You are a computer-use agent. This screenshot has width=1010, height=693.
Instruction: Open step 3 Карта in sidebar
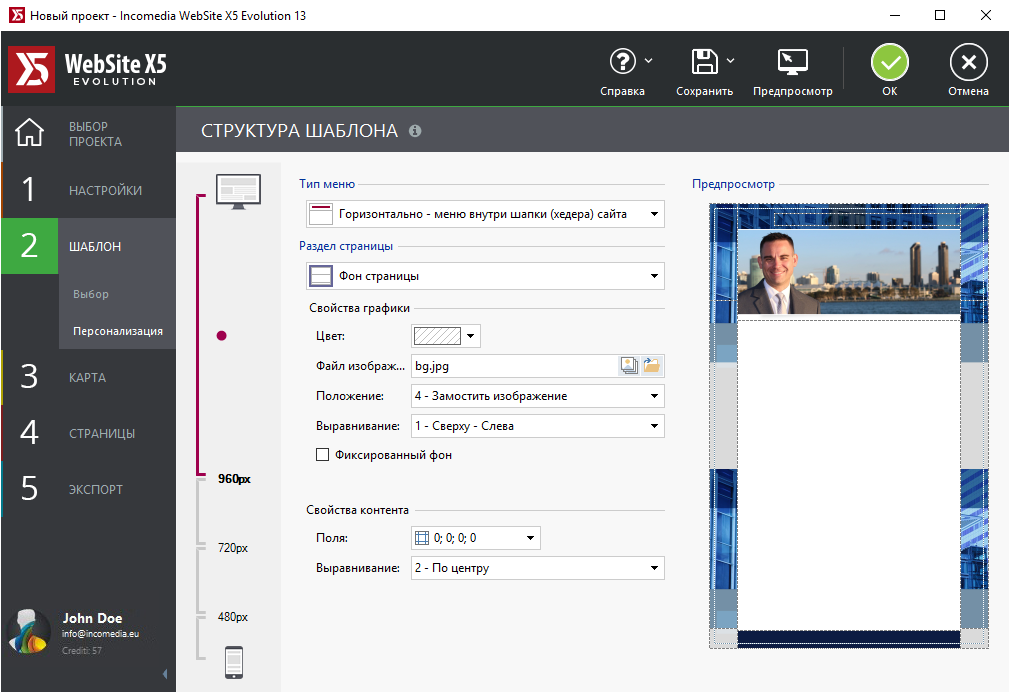click(x=88, y=378)
